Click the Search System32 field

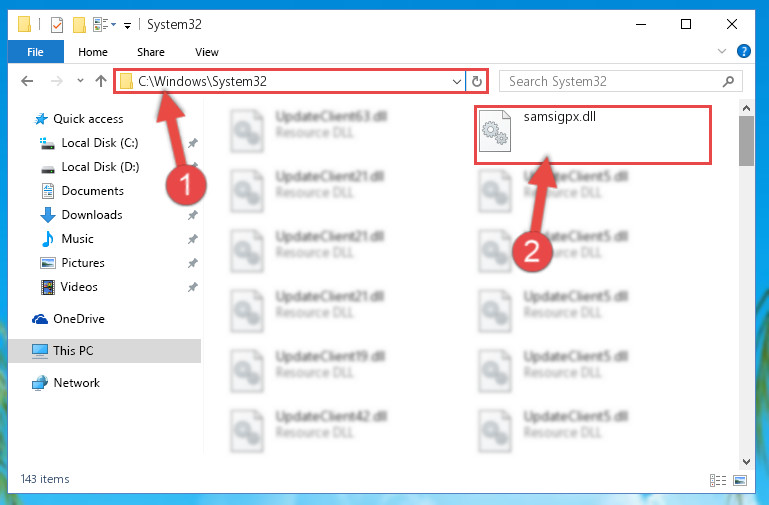point(615,81)
